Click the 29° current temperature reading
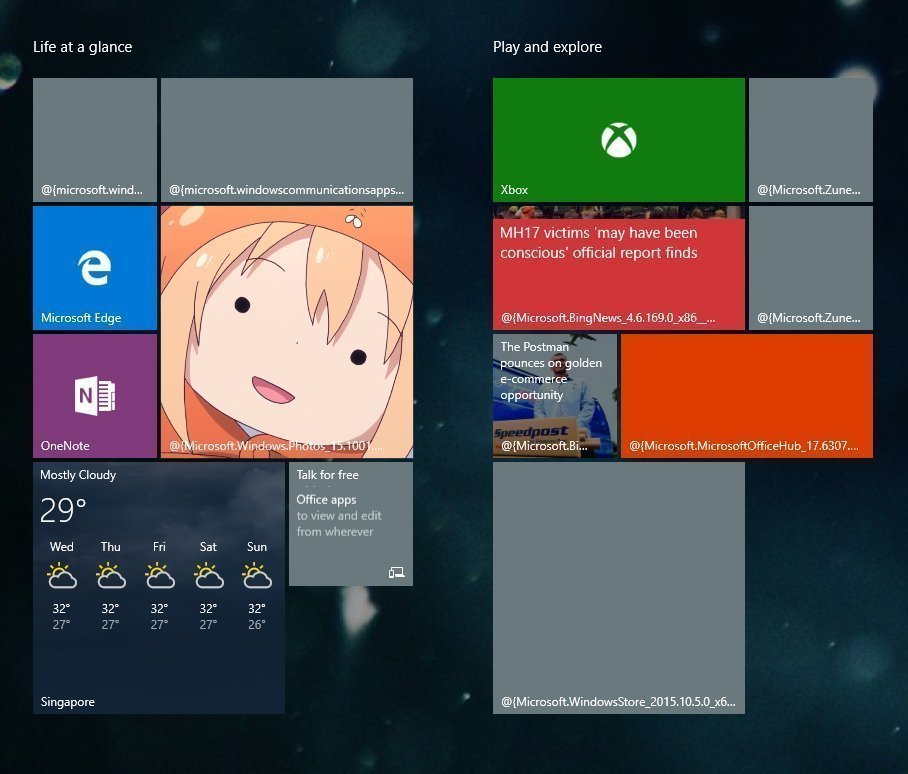Viewport: 908px width, 774px height. click(x=63, y=510)
